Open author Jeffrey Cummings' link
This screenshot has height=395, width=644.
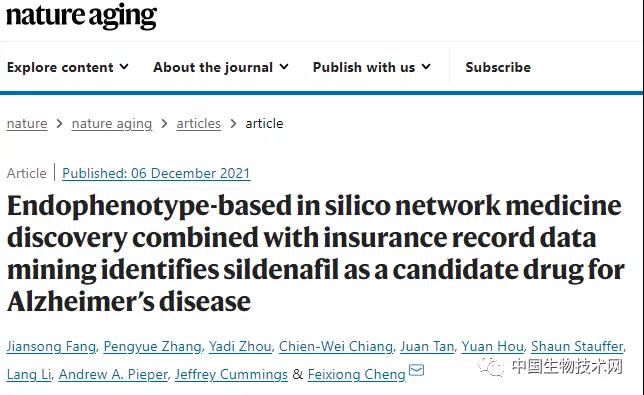[x=231, y=374]
